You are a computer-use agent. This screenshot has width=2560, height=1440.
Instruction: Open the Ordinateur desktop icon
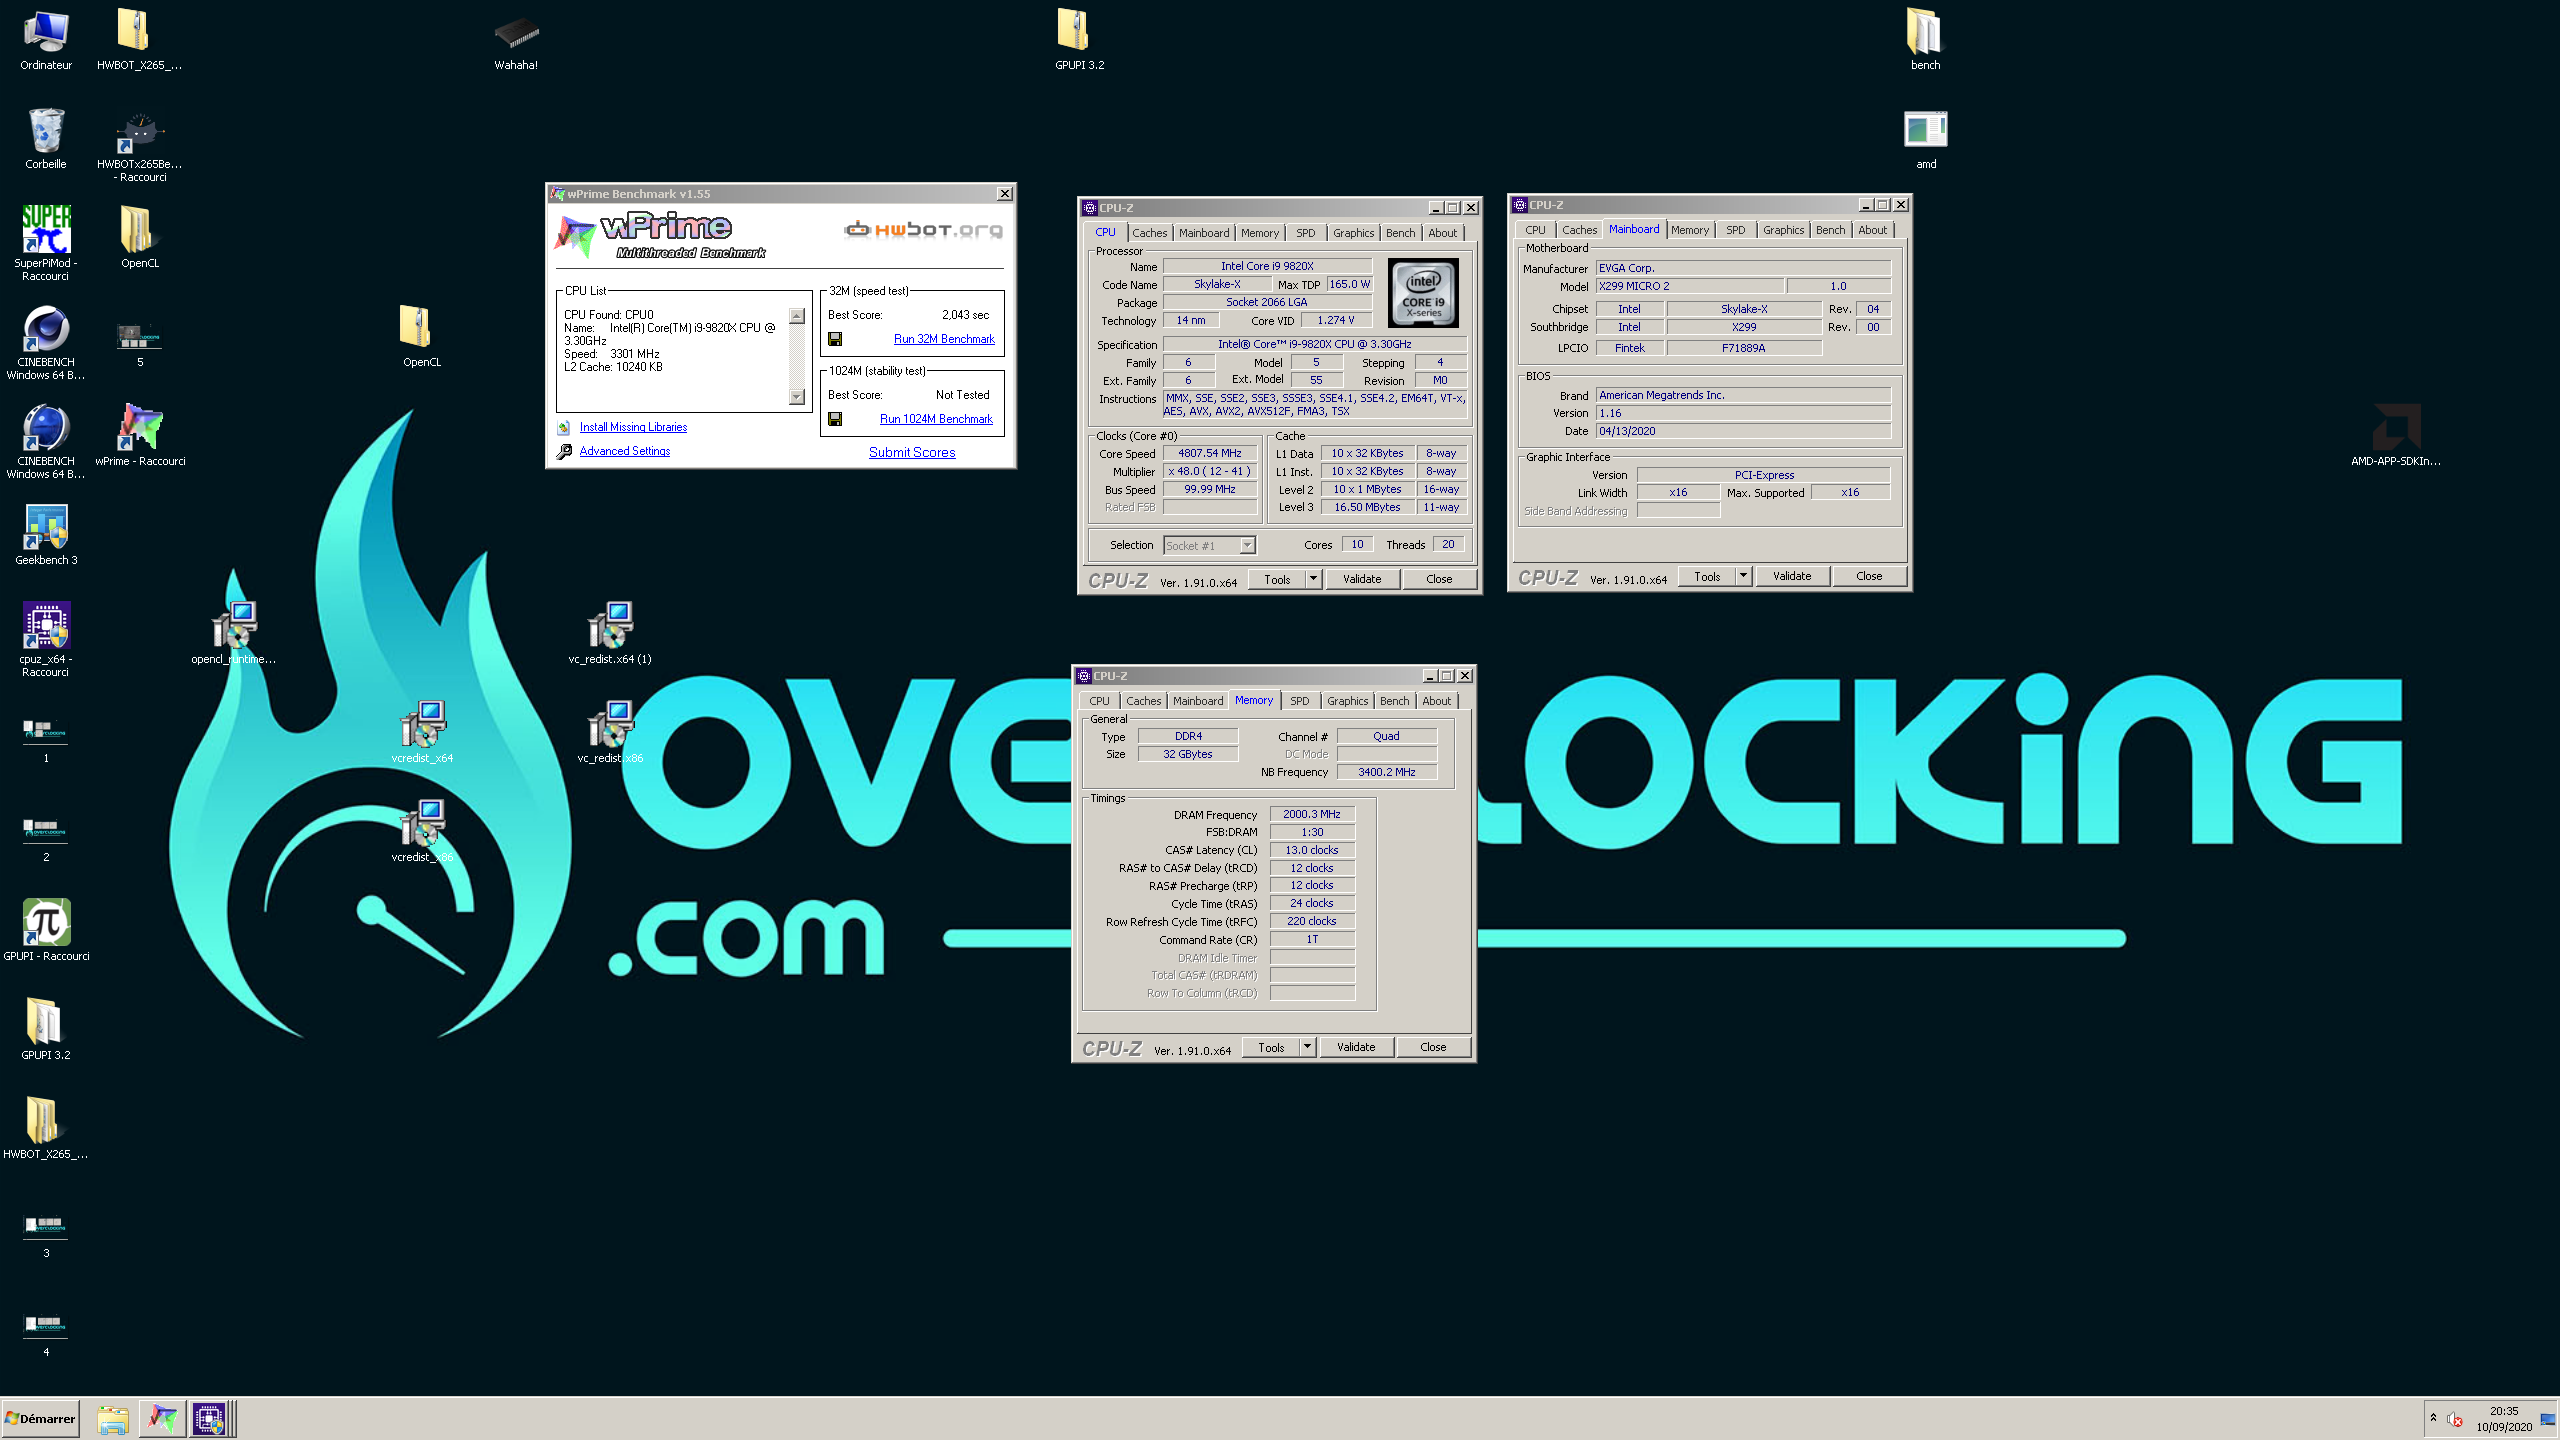click(46, 40)
